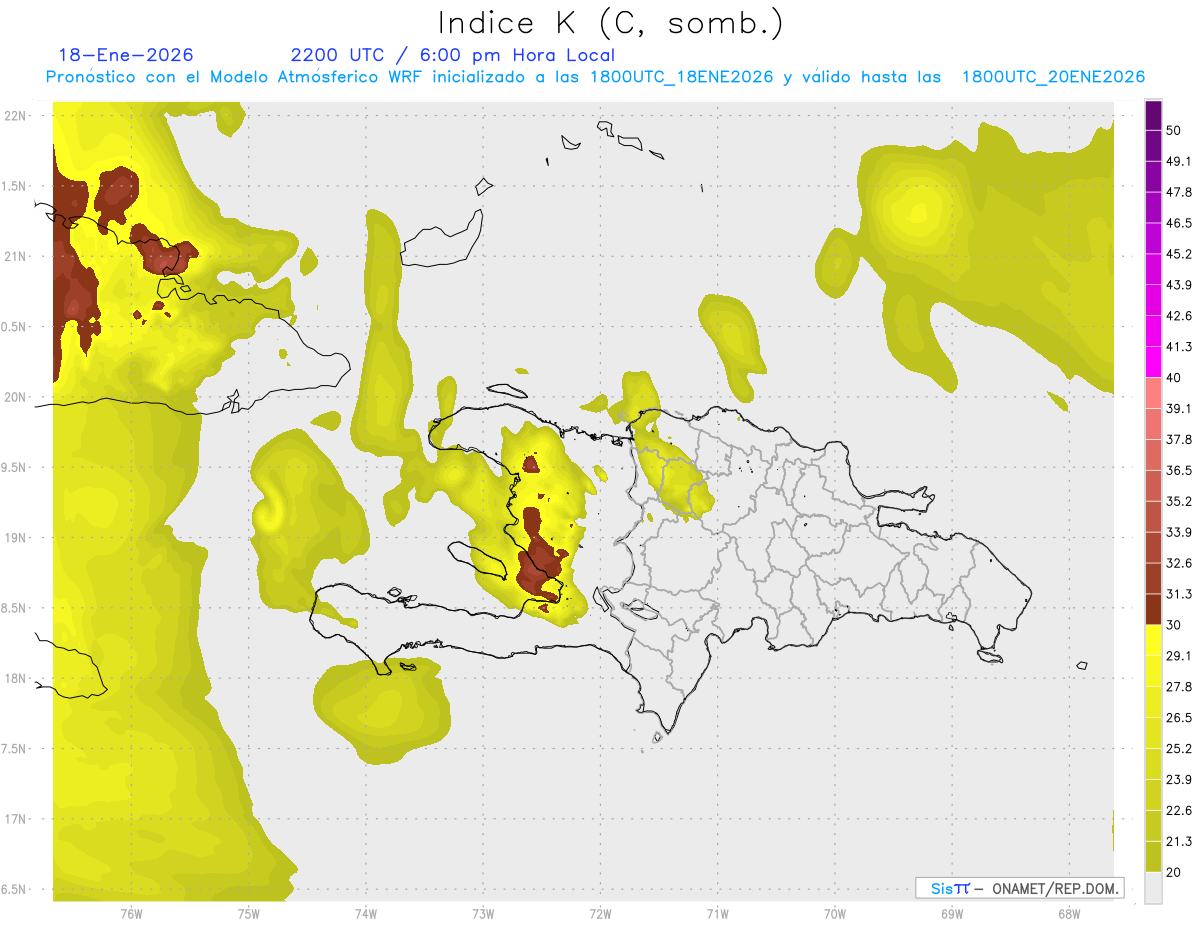The image size is (1200, 927).
Task: Click the legend value "23.9"
Action: tap(1179, 780)
